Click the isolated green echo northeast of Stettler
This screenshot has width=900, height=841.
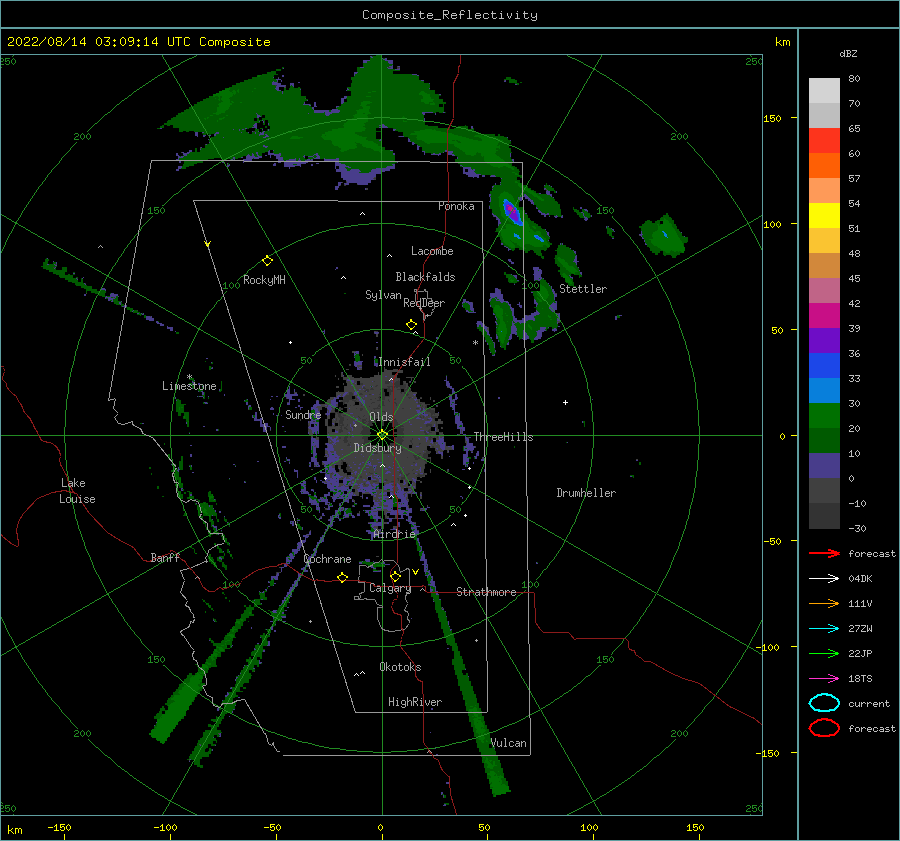pyautogui.click(x=664, y=236)
